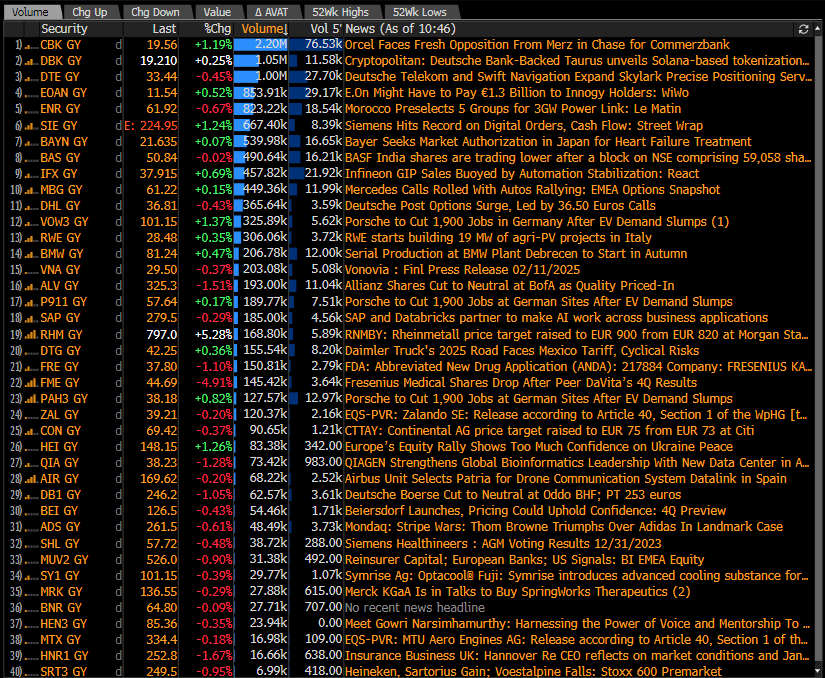Open the mini chart icon for SIE GY
This screenshot has height=678, width=825.
[32, 126]
